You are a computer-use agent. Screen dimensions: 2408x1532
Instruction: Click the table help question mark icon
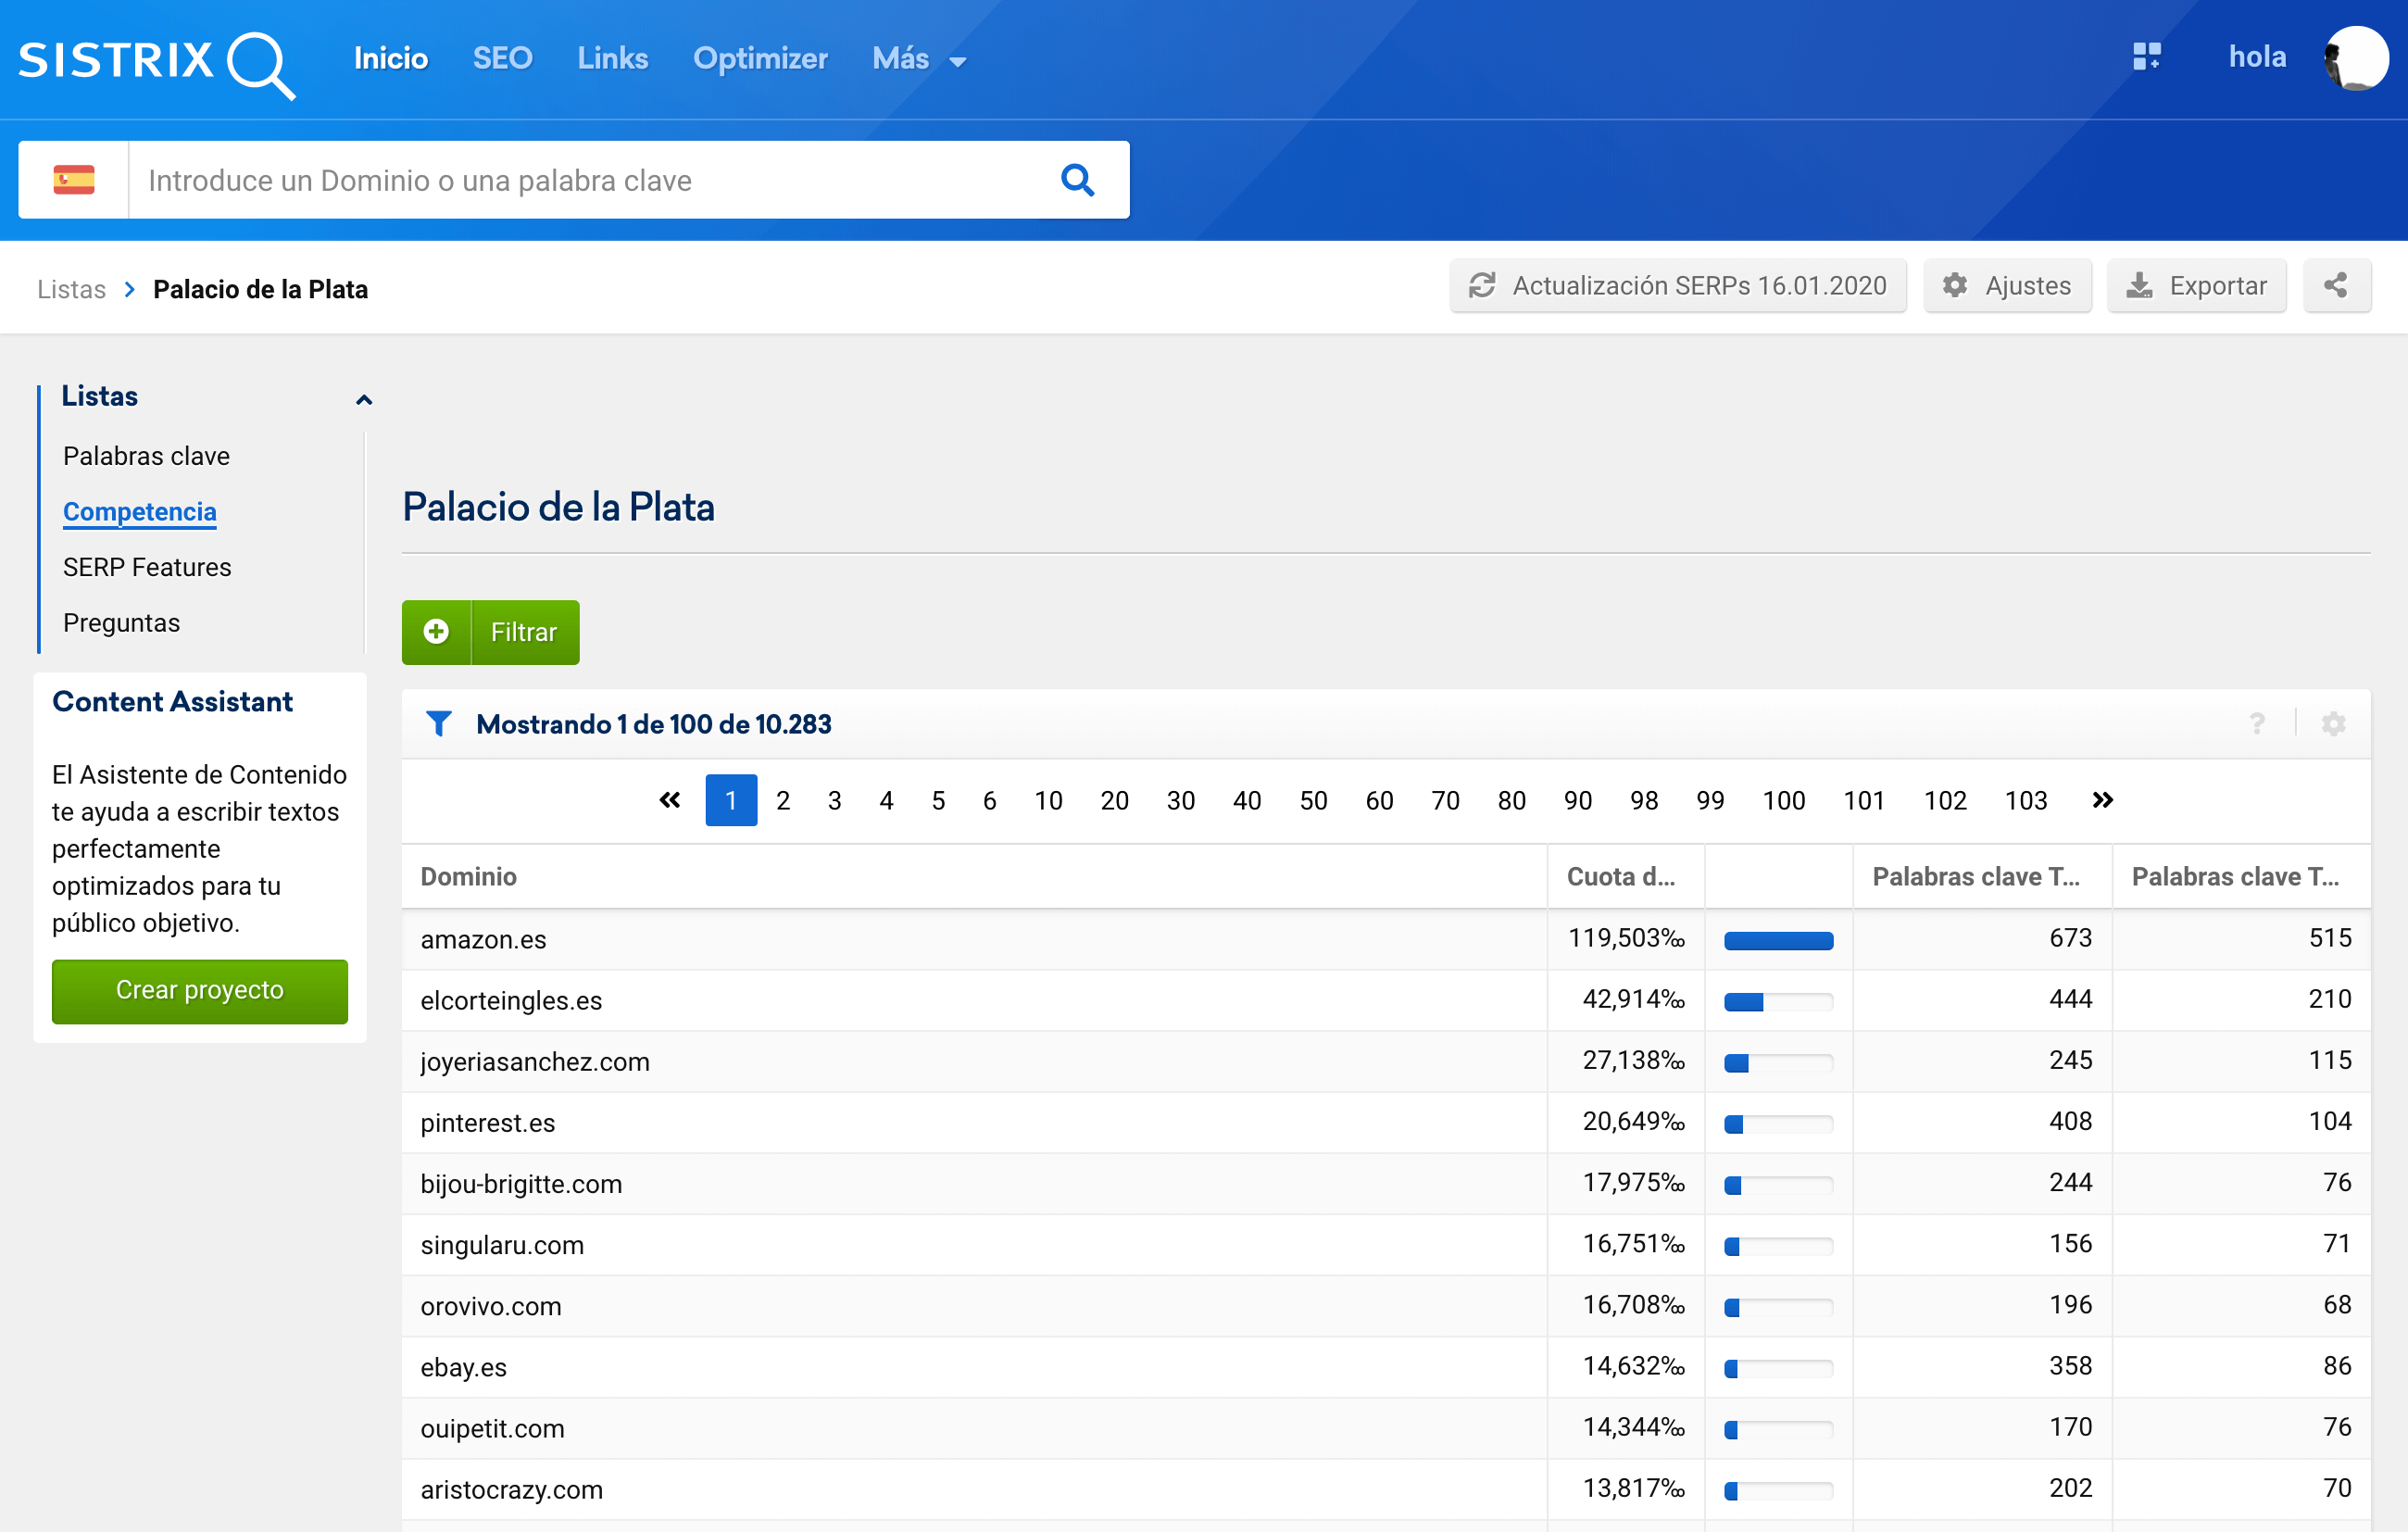pyautogui.click(x=2257, y=723)
